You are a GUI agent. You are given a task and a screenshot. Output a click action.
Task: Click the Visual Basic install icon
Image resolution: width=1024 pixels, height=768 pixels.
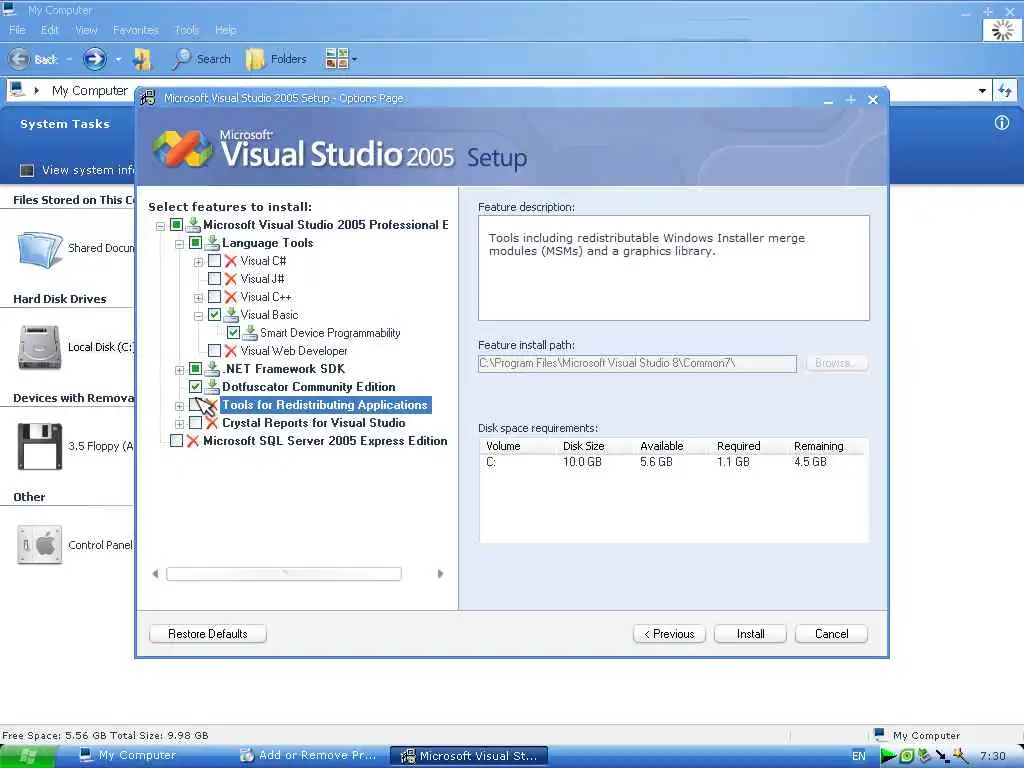(x=231, y=315)
